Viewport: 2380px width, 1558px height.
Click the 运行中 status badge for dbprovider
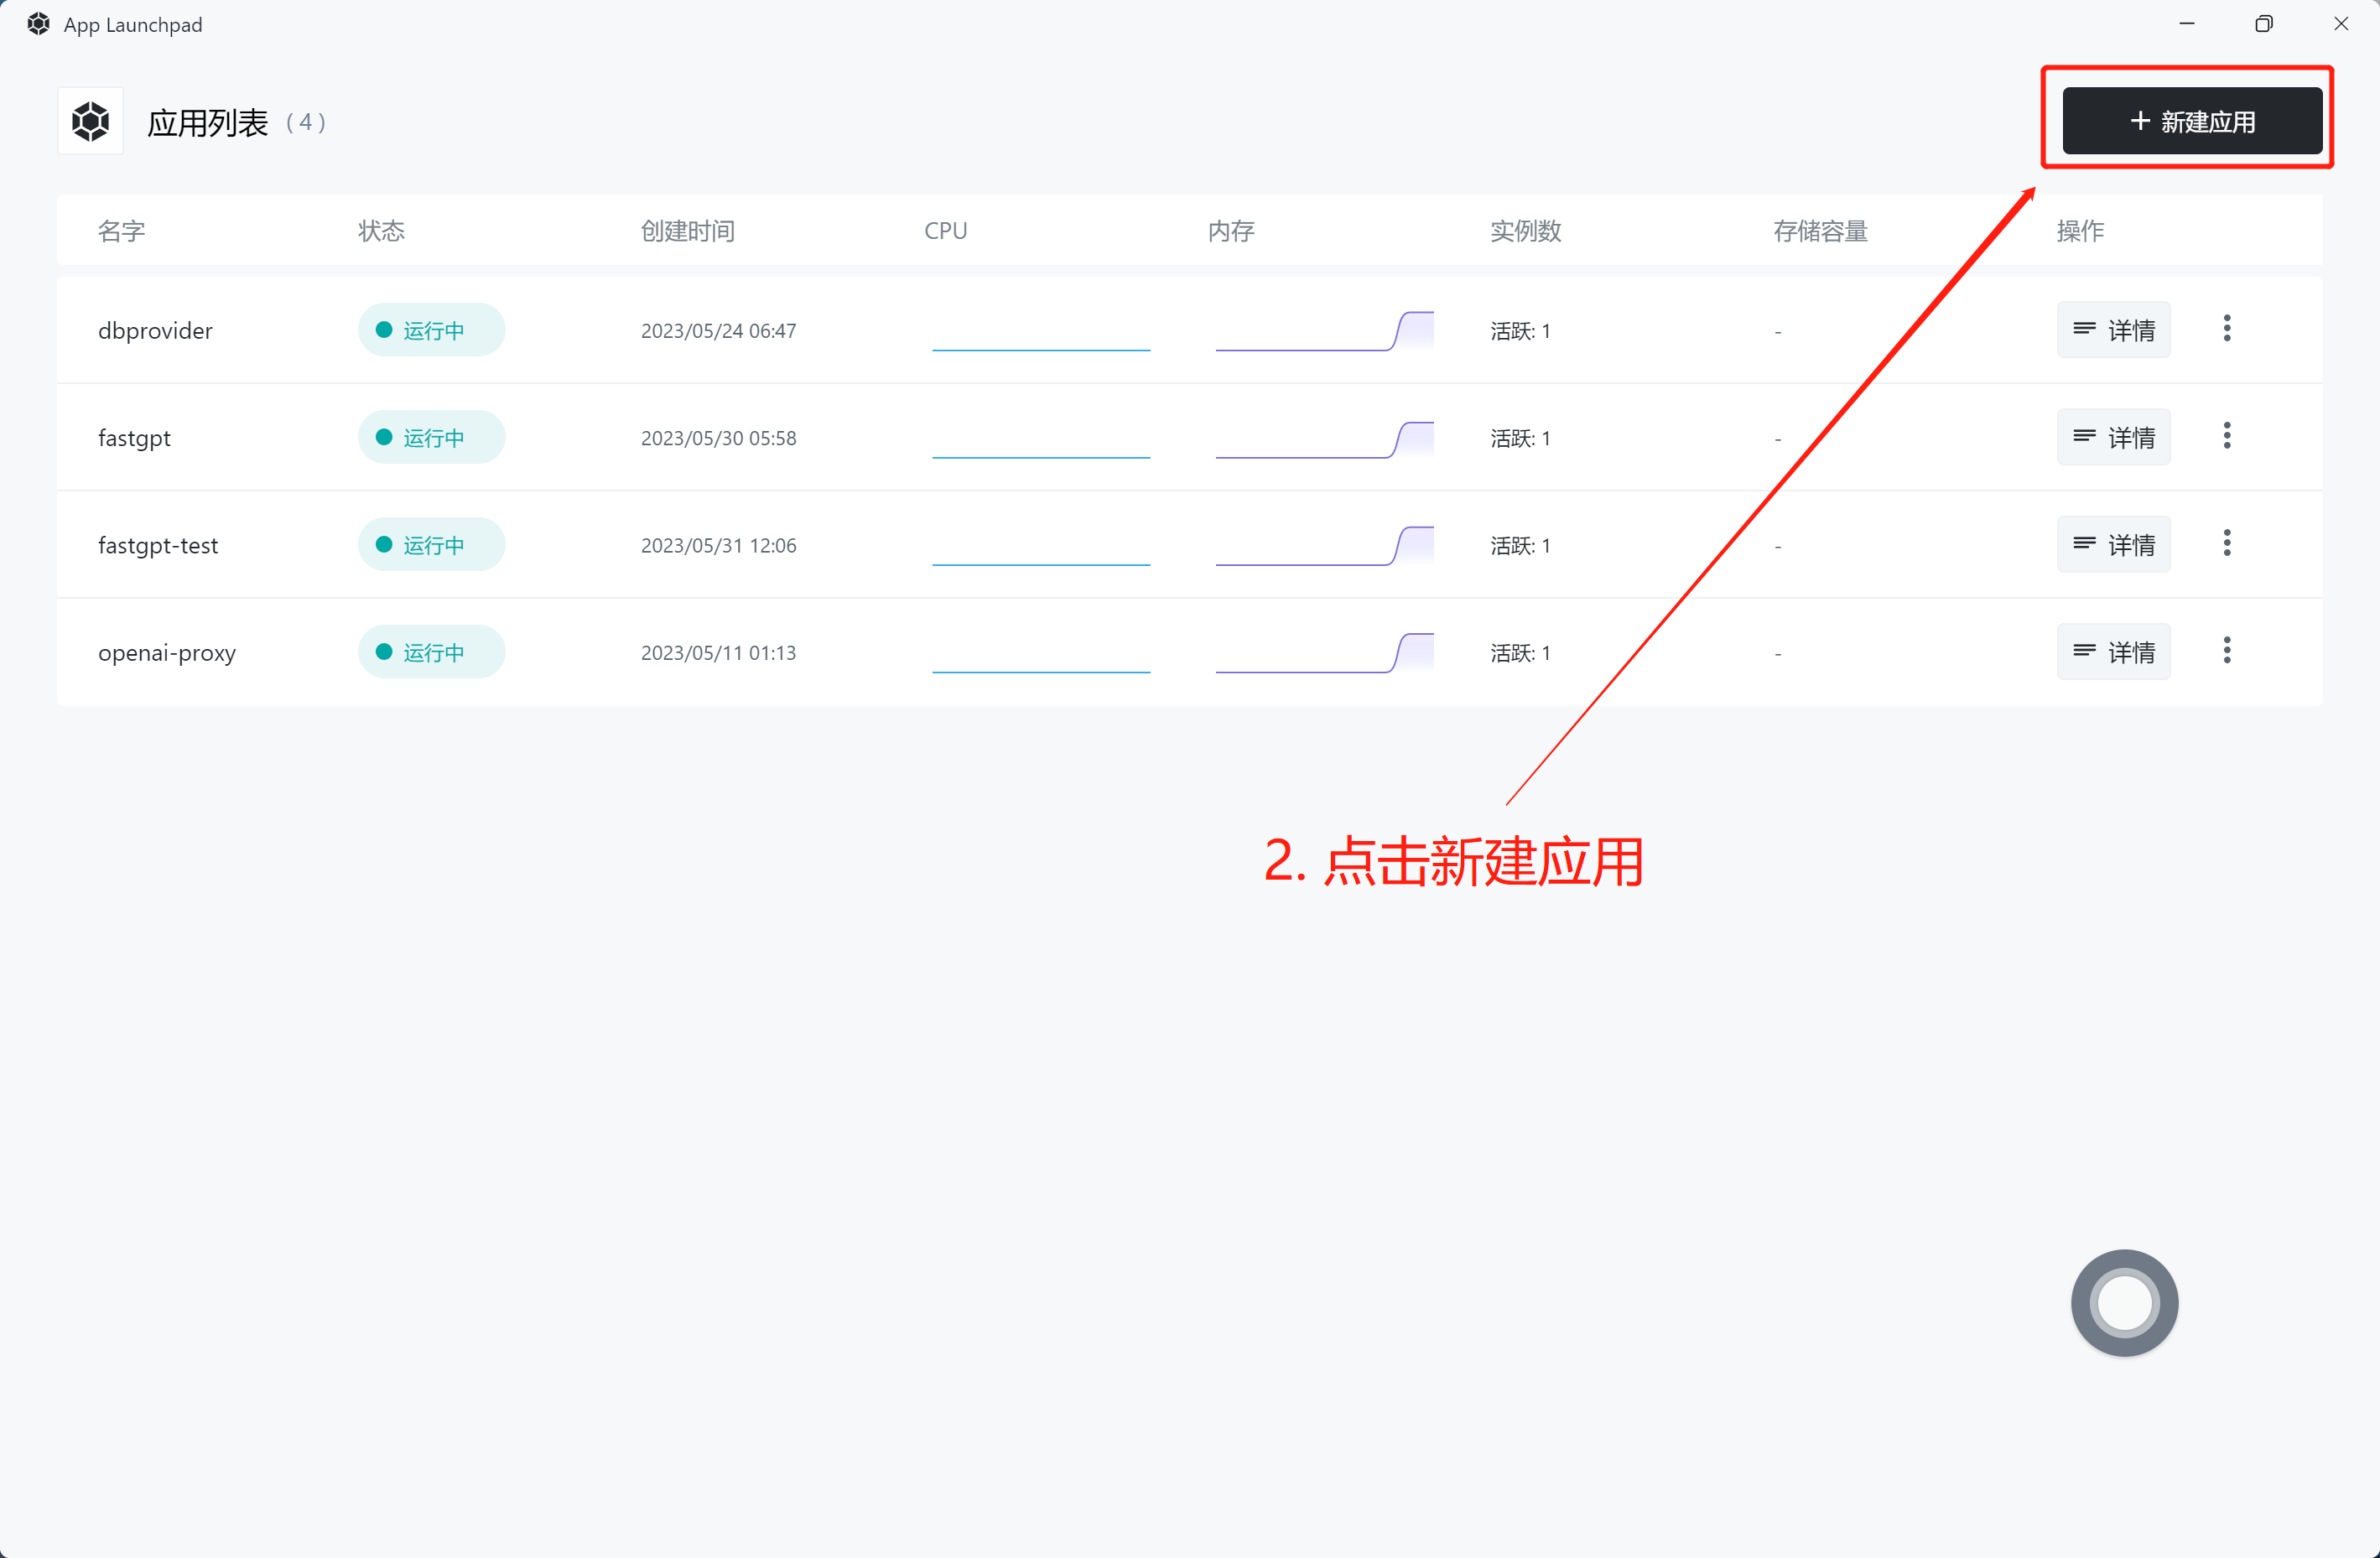click(x=431, y=330)
